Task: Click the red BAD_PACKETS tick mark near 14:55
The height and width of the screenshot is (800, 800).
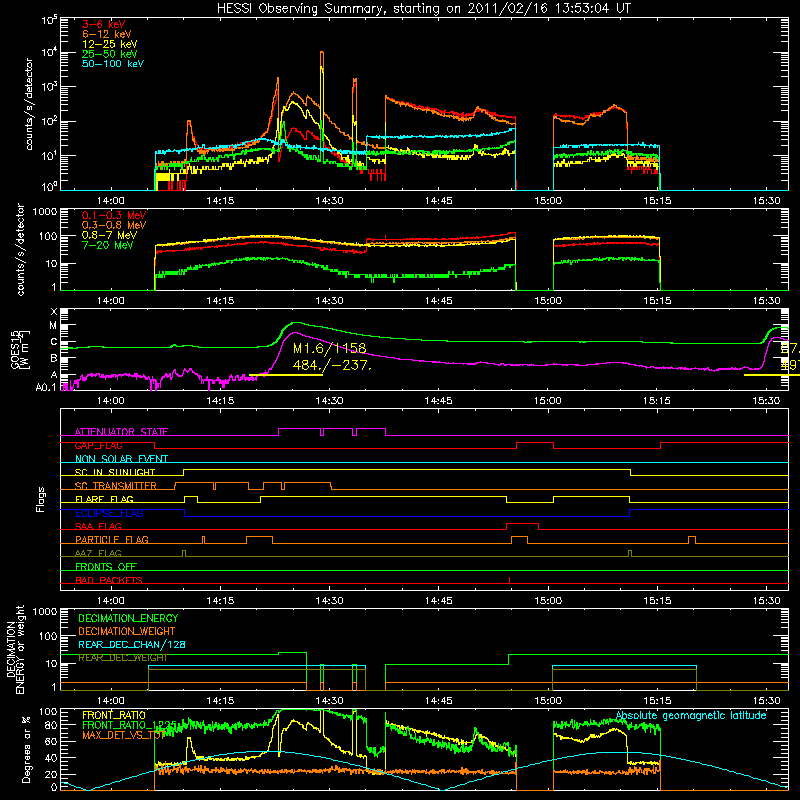Action: 509,580
